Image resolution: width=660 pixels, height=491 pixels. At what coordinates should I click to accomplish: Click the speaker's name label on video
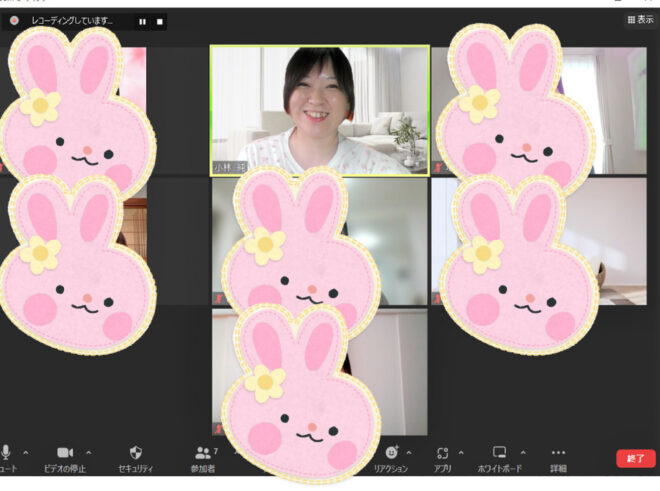[230, 167]
